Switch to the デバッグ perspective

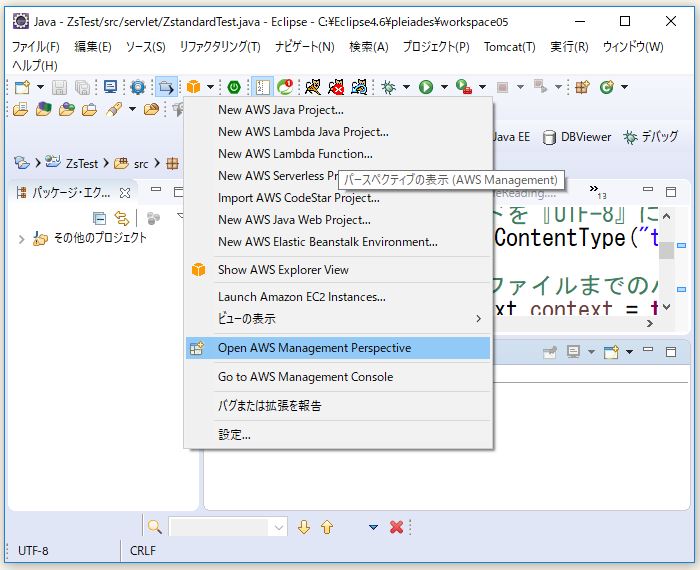[650, 137]
